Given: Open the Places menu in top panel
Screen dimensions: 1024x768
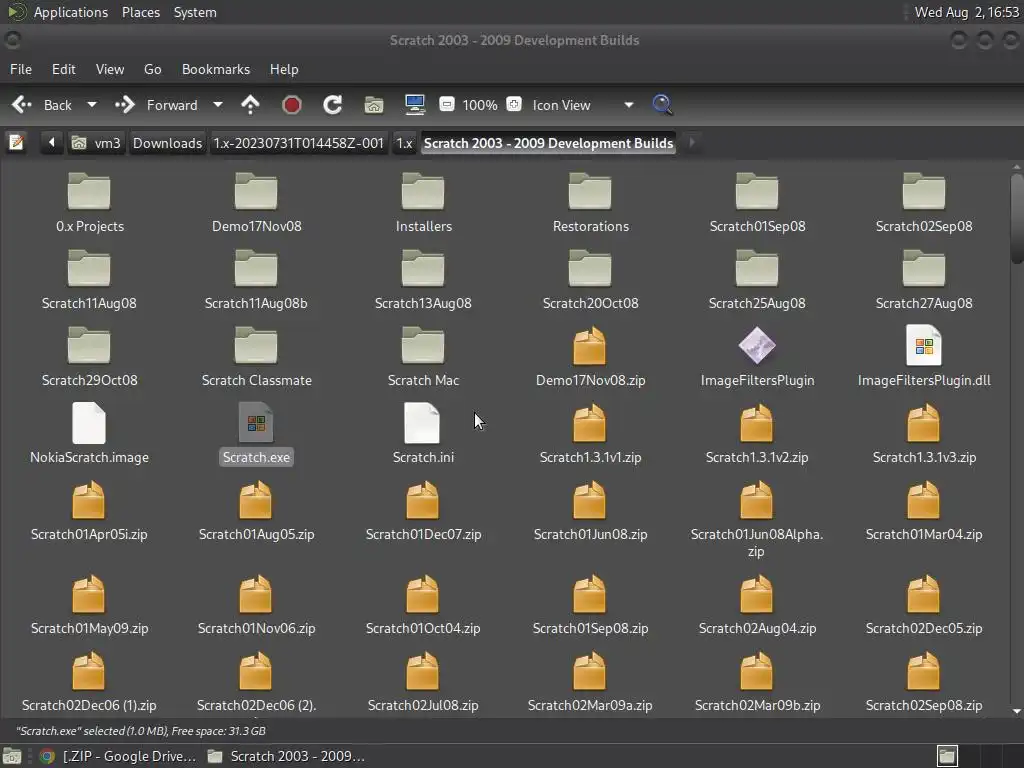Looking at the screenshot, I should pyautogui.click(x=140, y=12).
